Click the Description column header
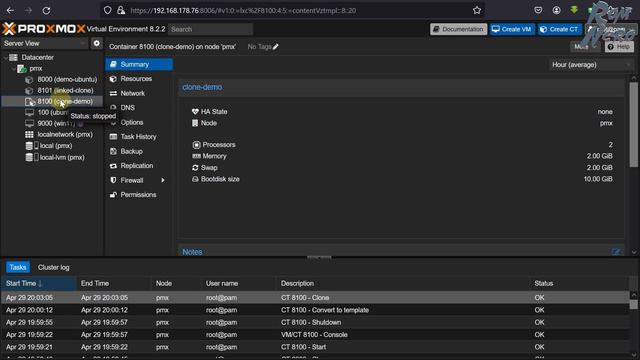This screenshot has height=360, width=640. point(403,283)
